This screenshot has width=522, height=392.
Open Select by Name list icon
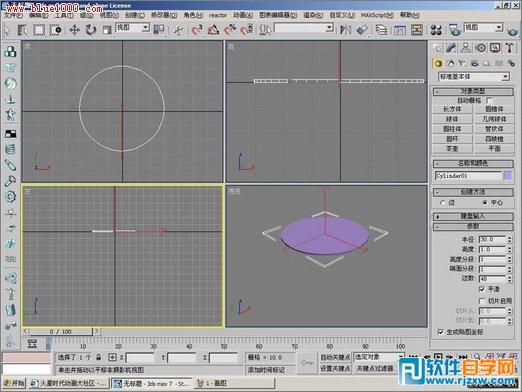click(x=23, y=30)
